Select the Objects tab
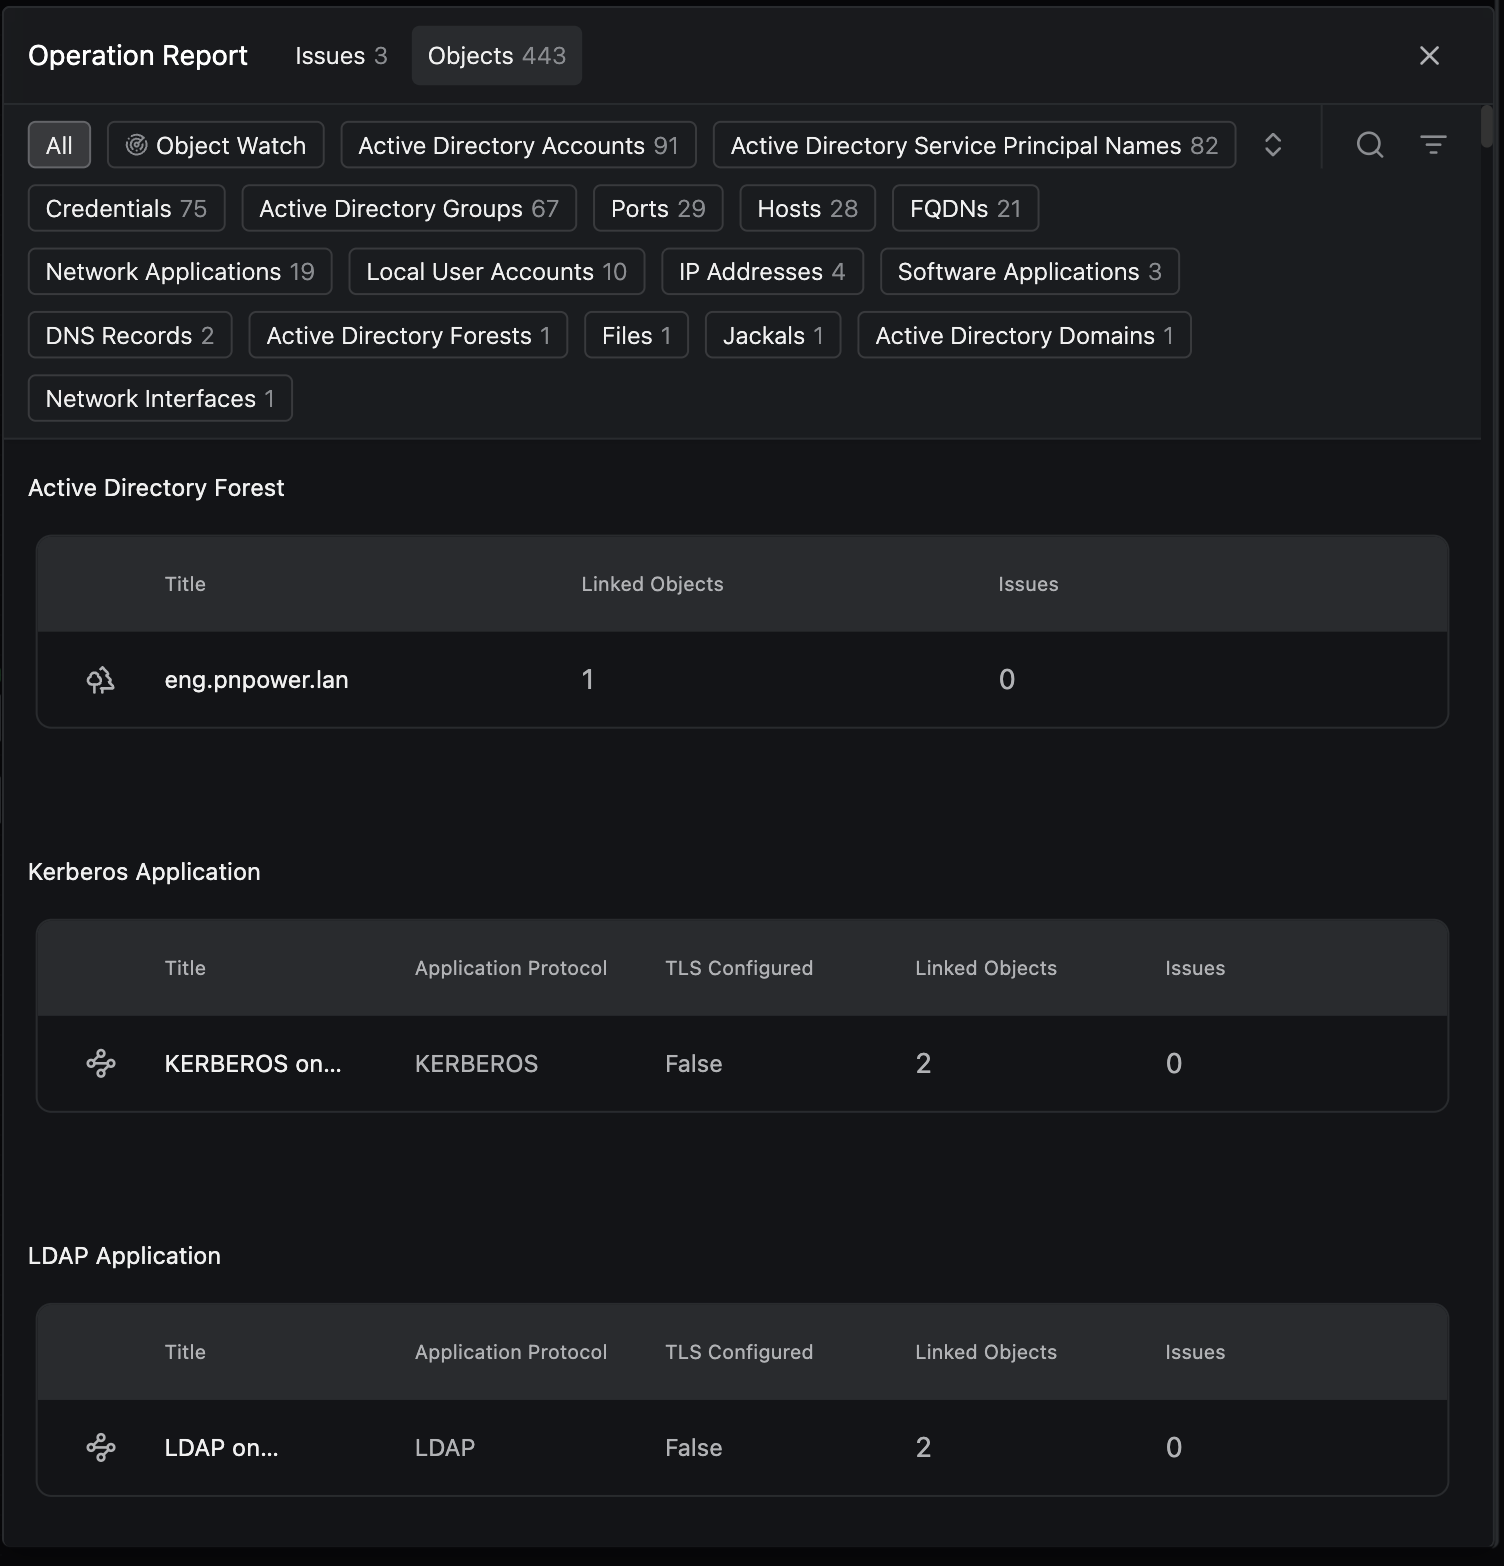Screen dimensions: 1504x1566 pos(496,56)
